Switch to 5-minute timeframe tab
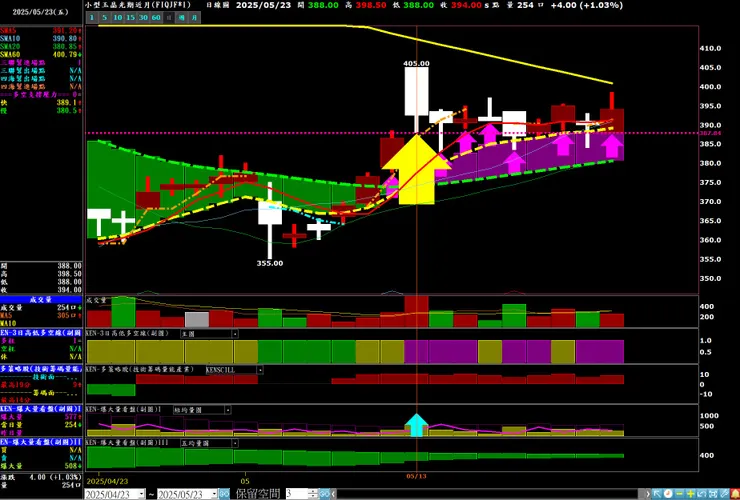 pos(104,17)
